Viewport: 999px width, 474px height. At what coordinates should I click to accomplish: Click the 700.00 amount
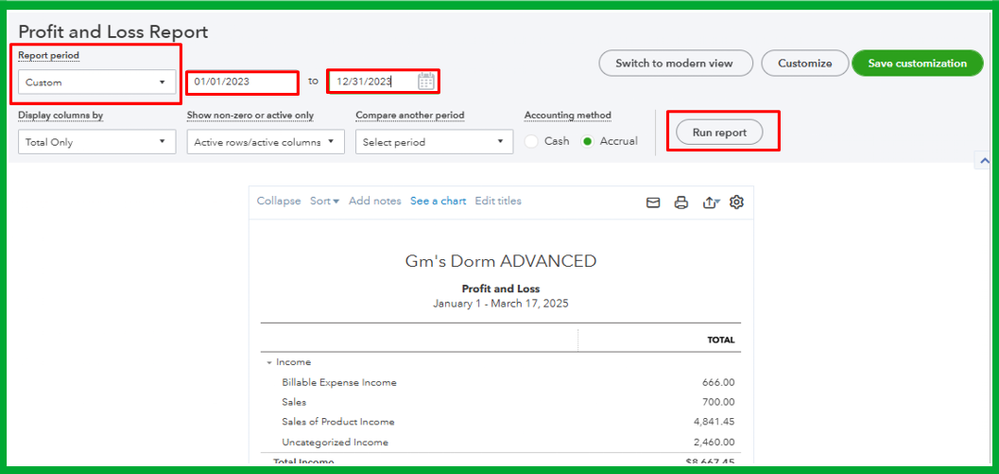coord(717,402)
